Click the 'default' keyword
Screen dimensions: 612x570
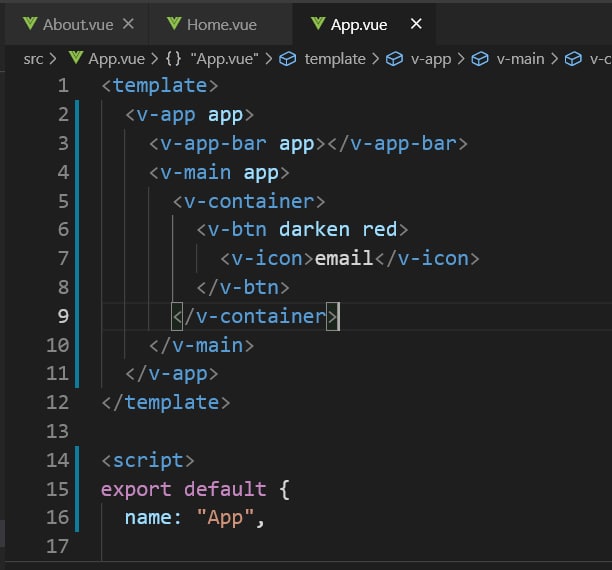225,489
